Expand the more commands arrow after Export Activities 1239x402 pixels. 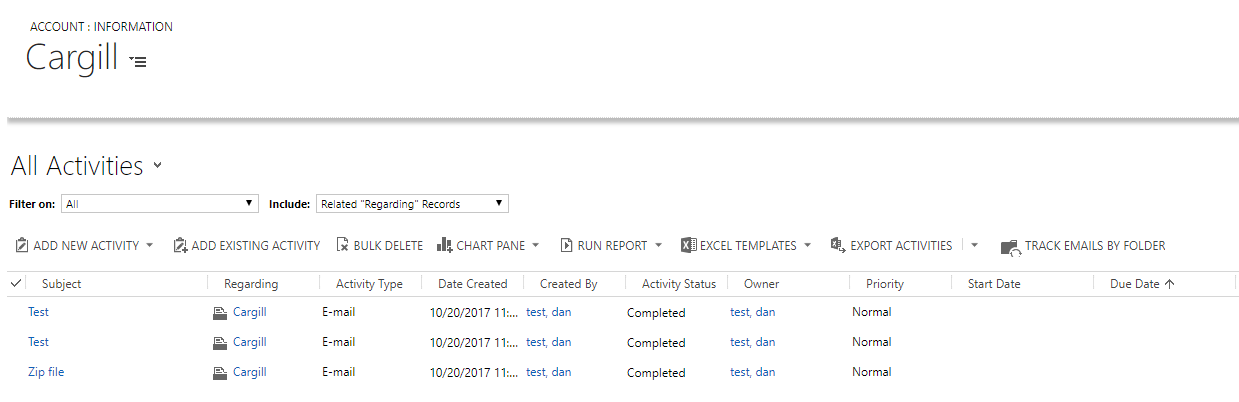(x=975, y=246)
